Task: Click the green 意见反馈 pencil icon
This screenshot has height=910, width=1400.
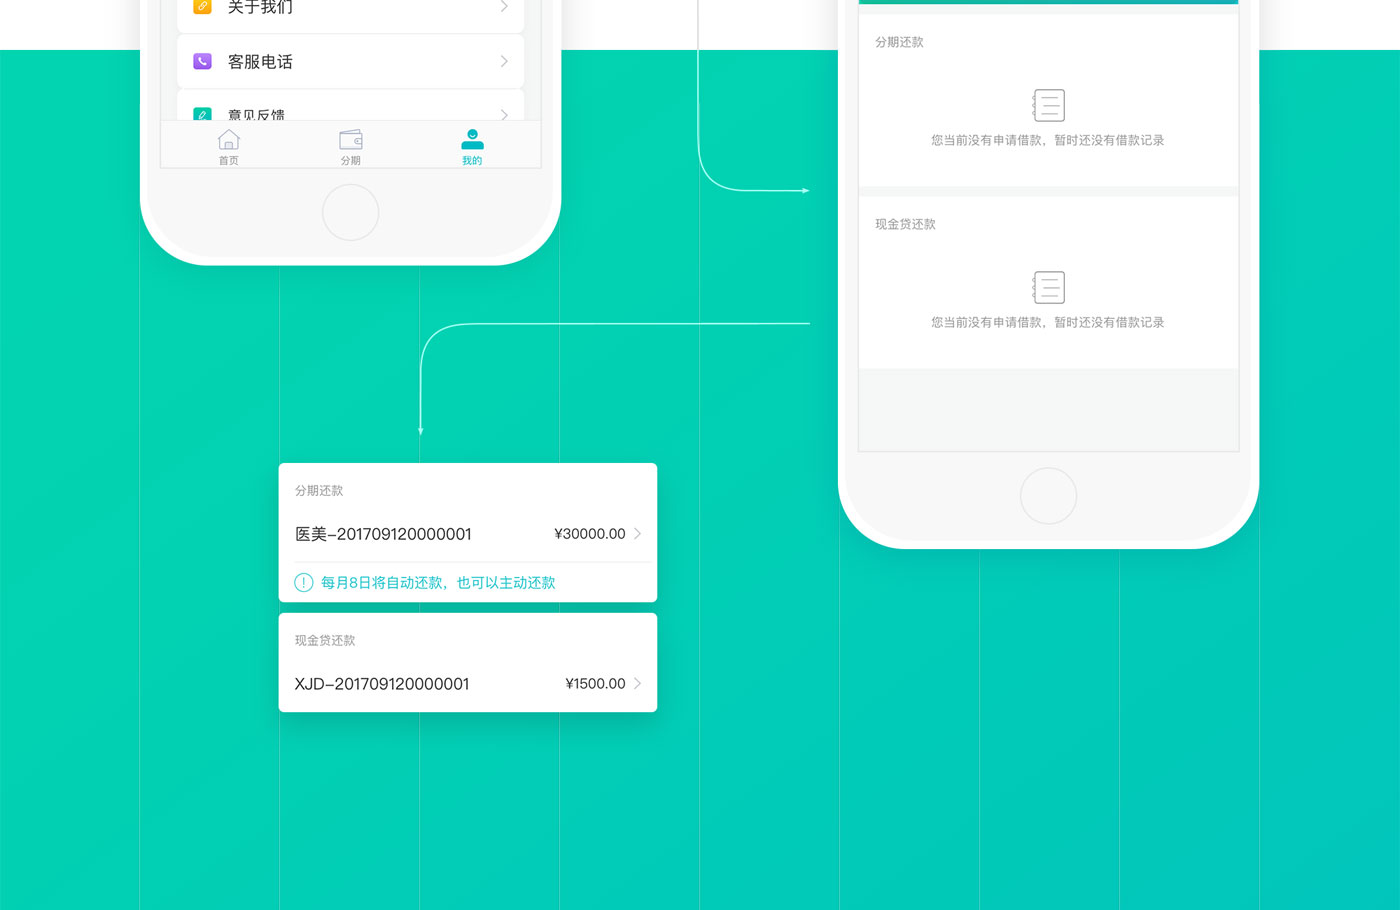Action: [202, 114]
